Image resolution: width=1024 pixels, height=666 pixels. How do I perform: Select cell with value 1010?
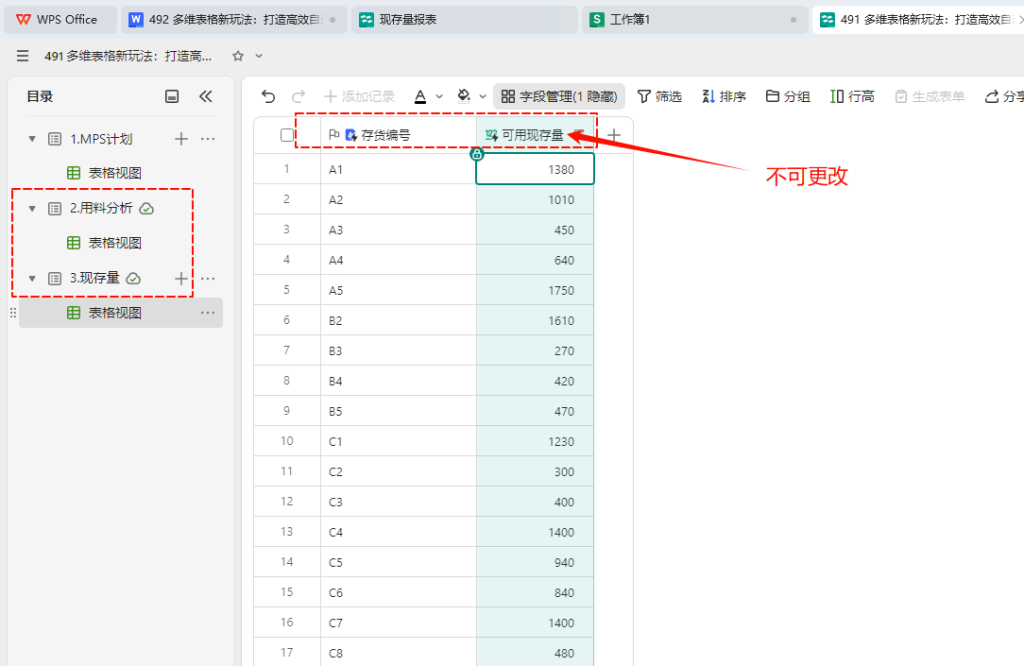tap(535, 200)
